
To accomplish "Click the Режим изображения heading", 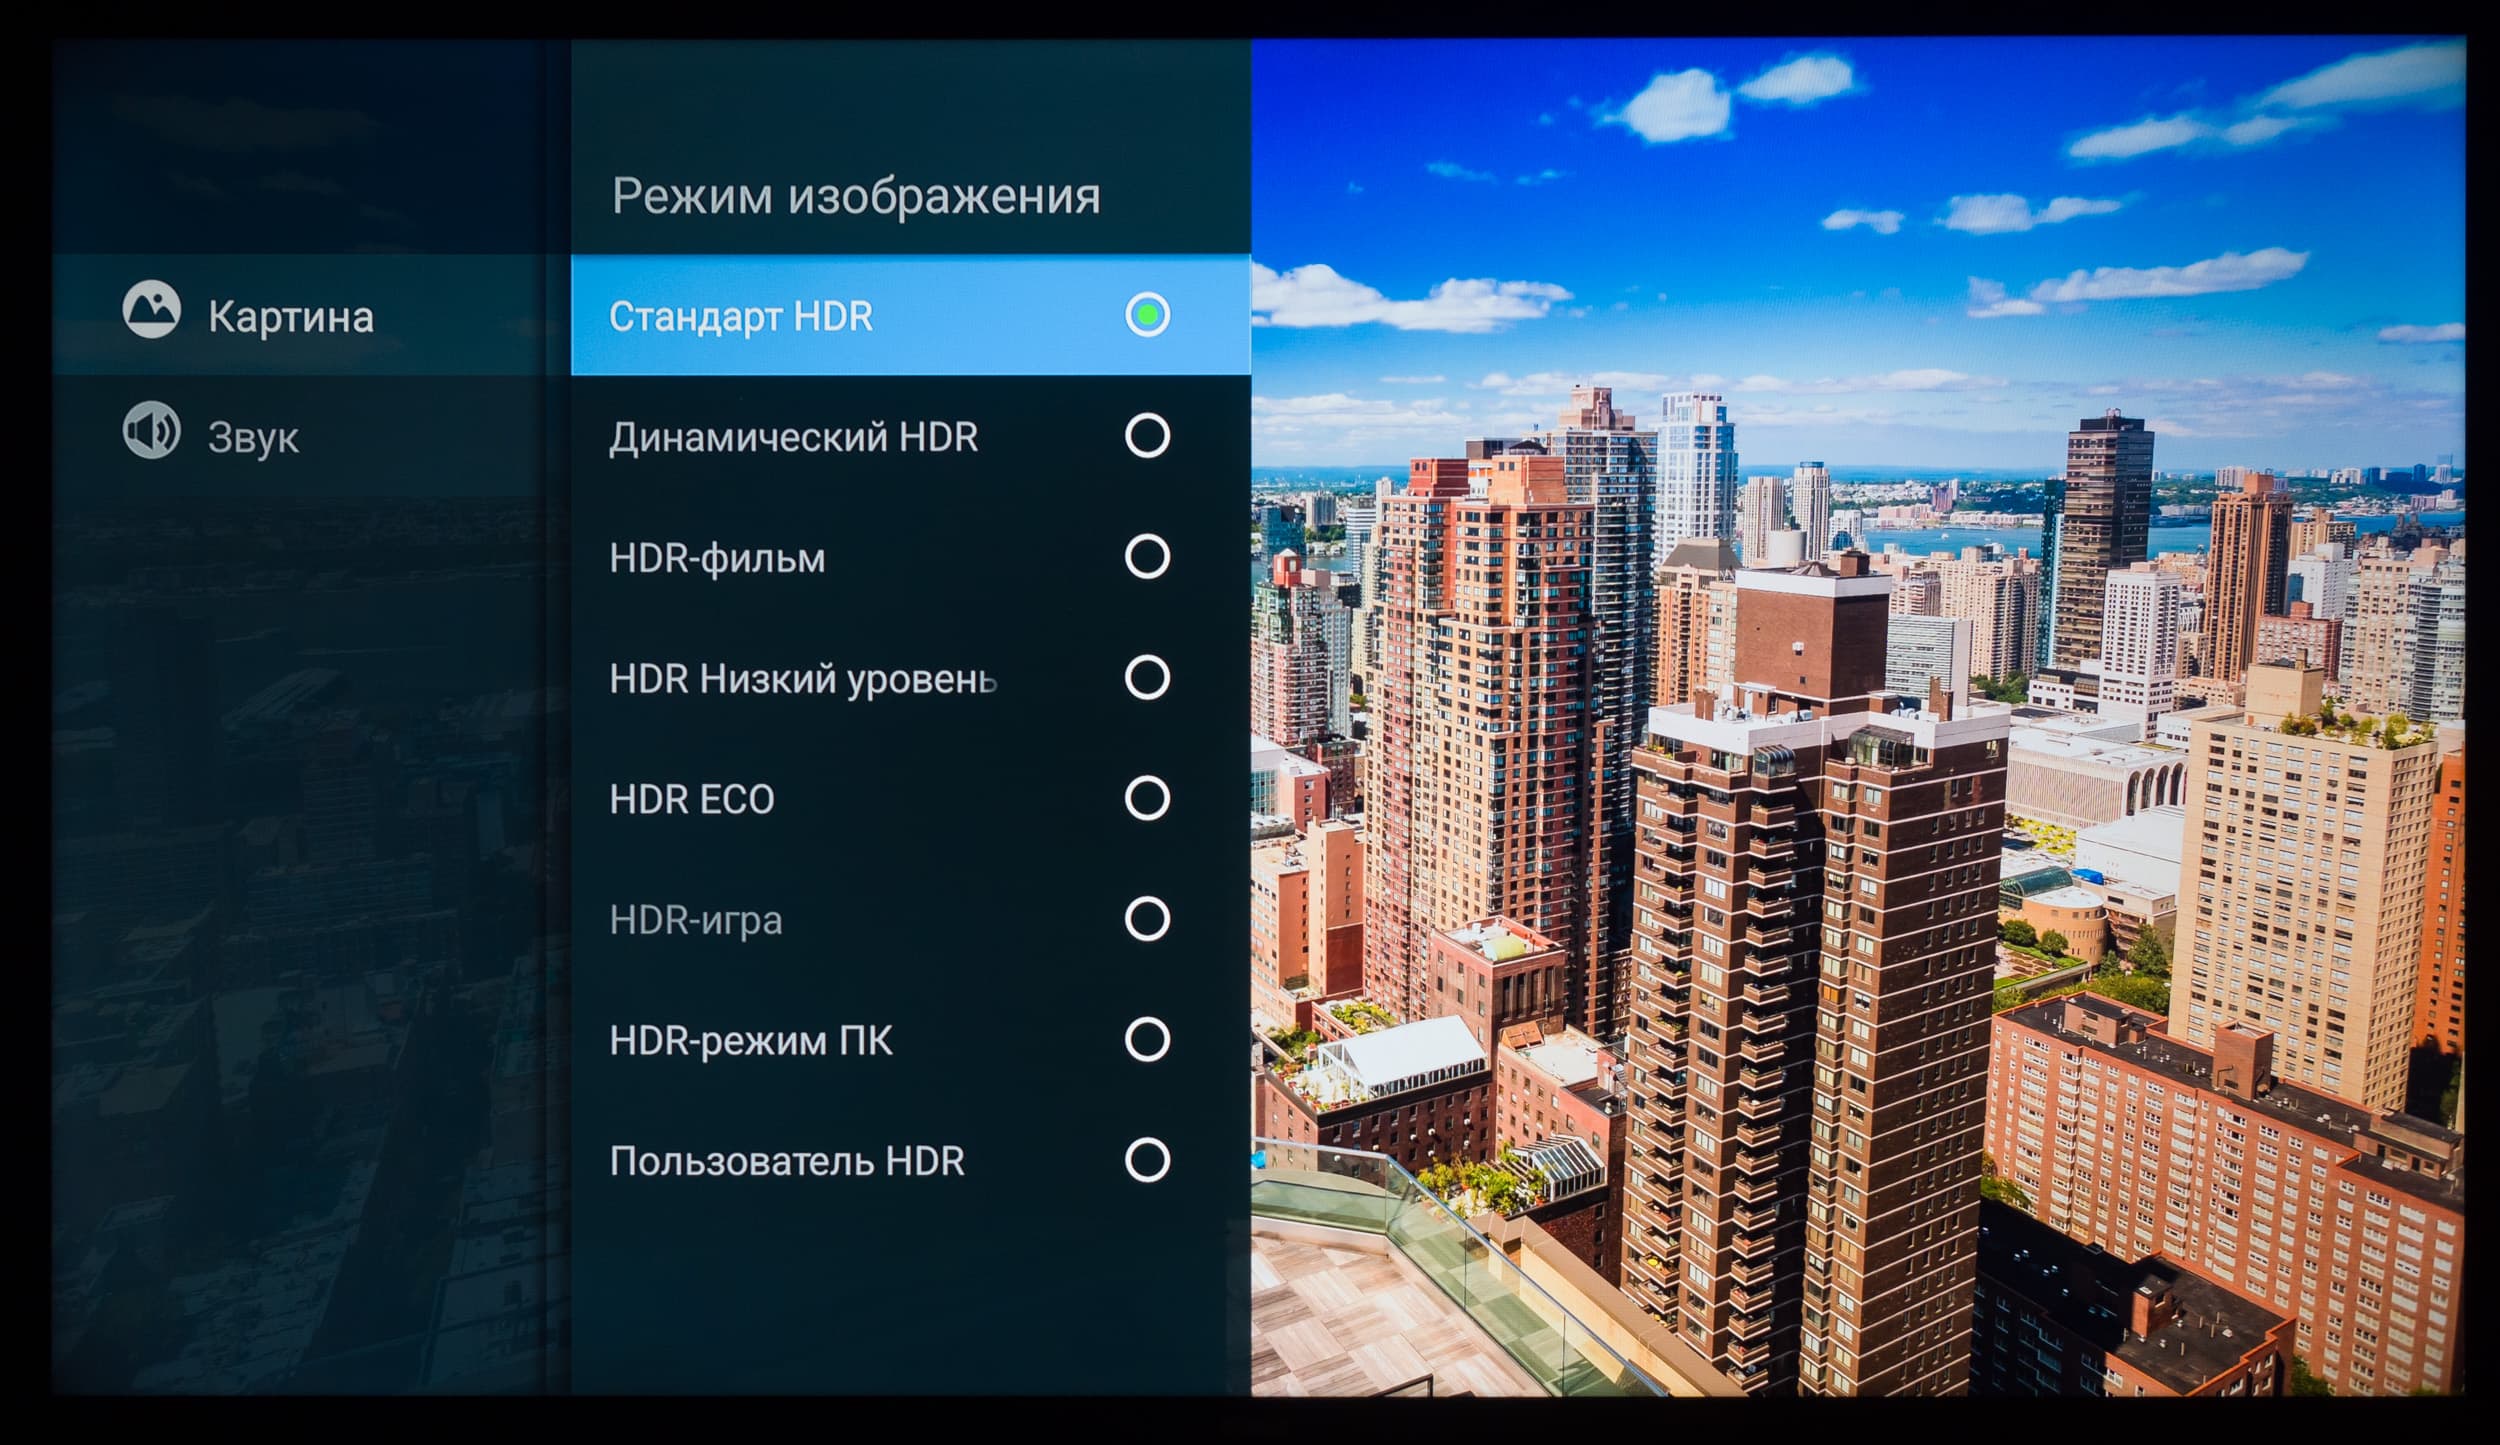I will click(x=855, y=196).
